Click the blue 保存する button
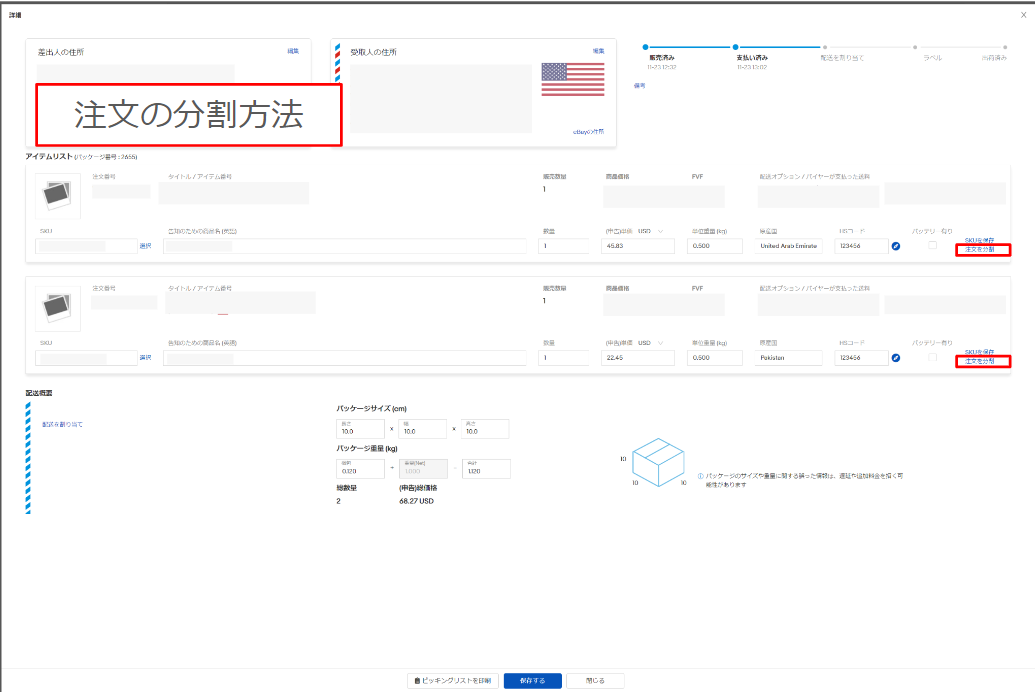 pos(532,681)
